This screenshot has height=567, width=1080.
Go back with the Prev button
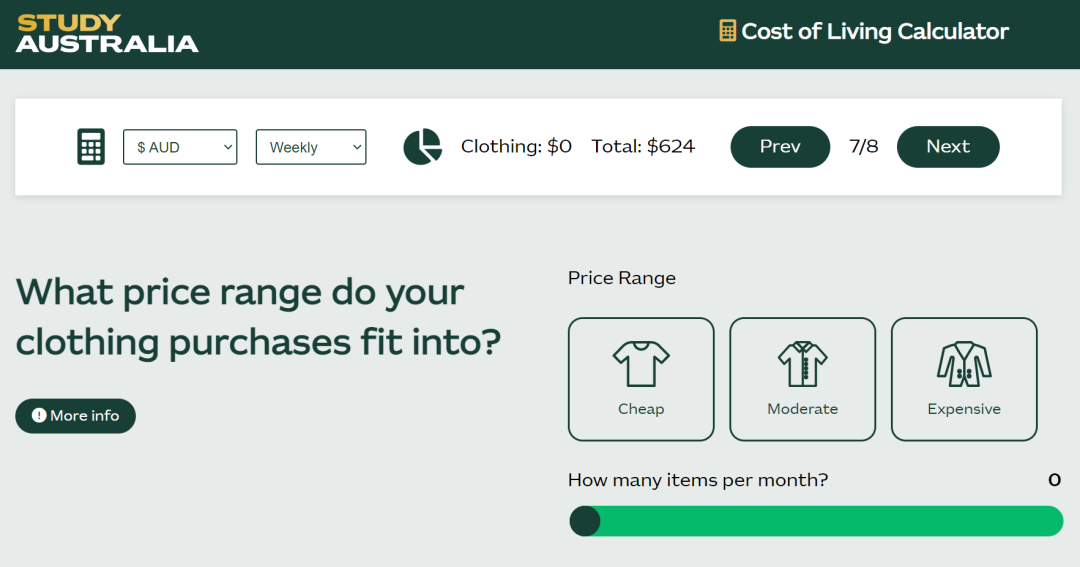[x=780, y=147]
